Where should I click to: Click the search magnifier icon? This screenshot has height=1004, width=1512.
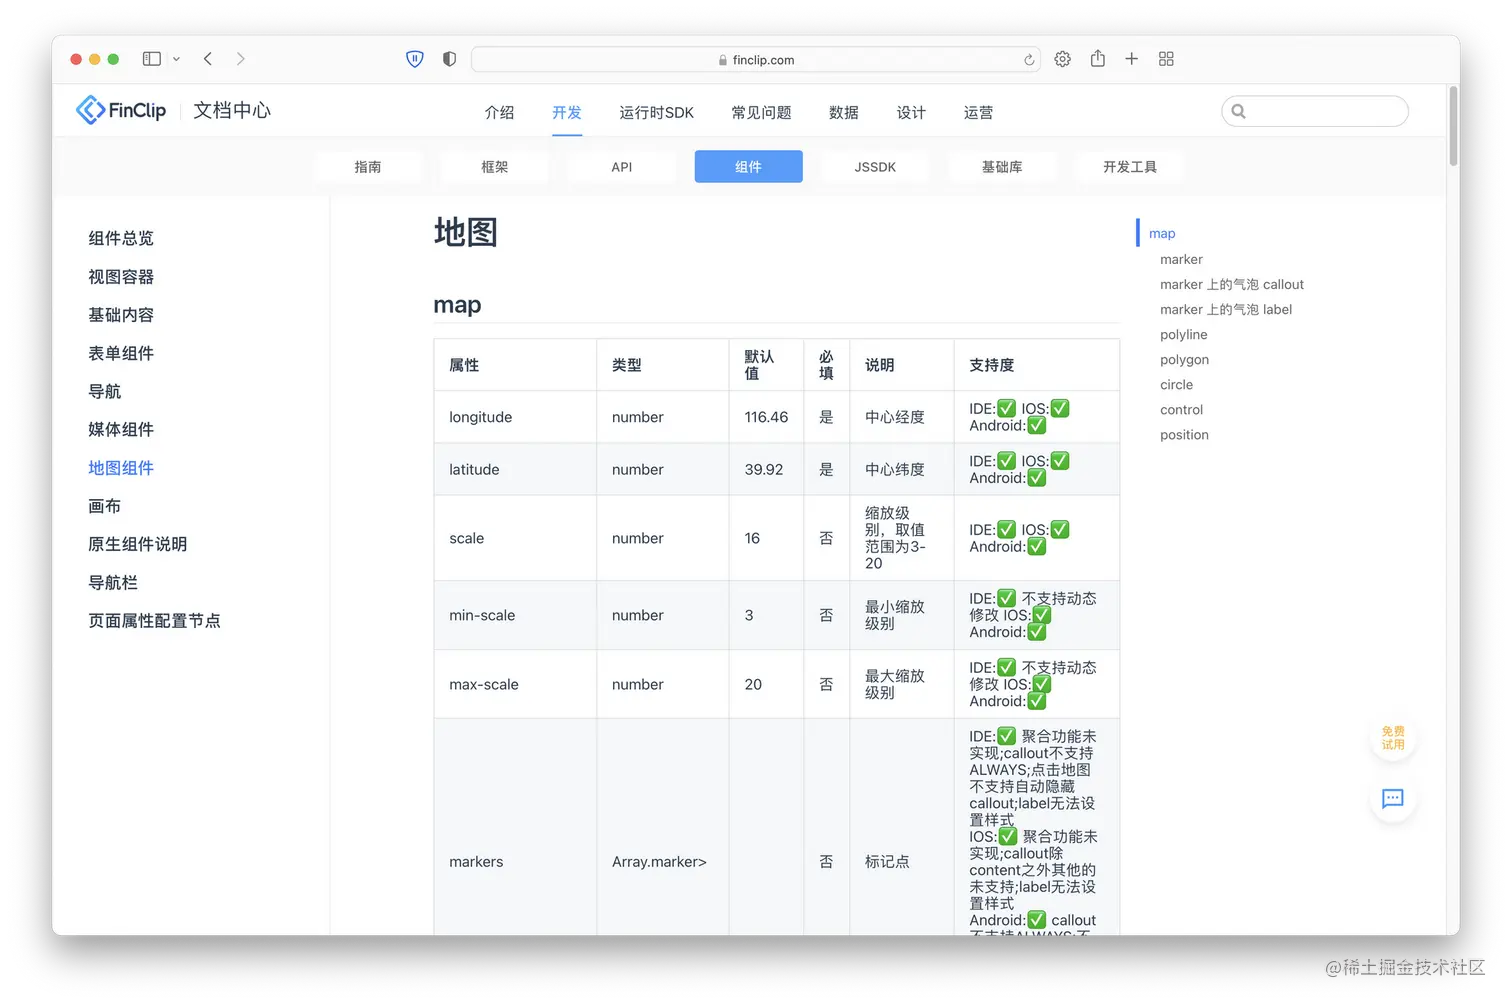pyautogui.click(x=1239, y=111)
